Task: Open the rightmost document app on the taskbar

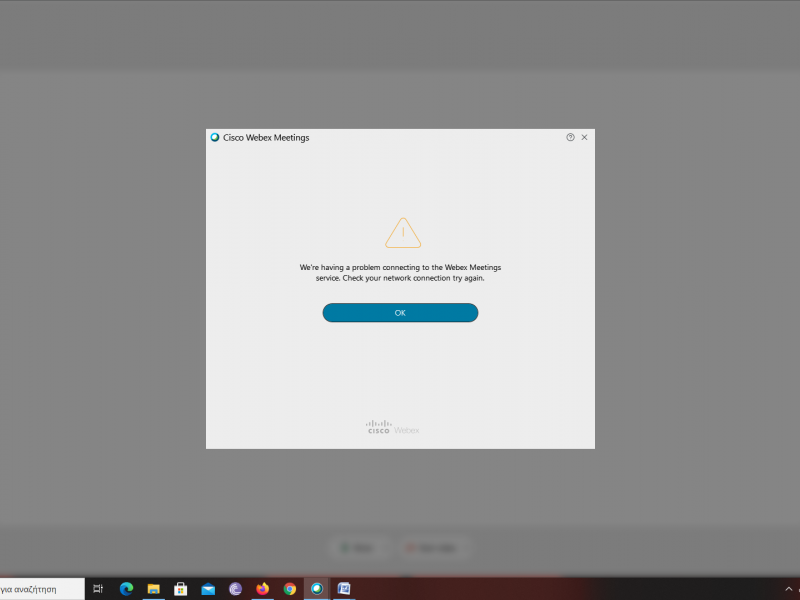Action: pyautogui.click(x=343, y=588)
